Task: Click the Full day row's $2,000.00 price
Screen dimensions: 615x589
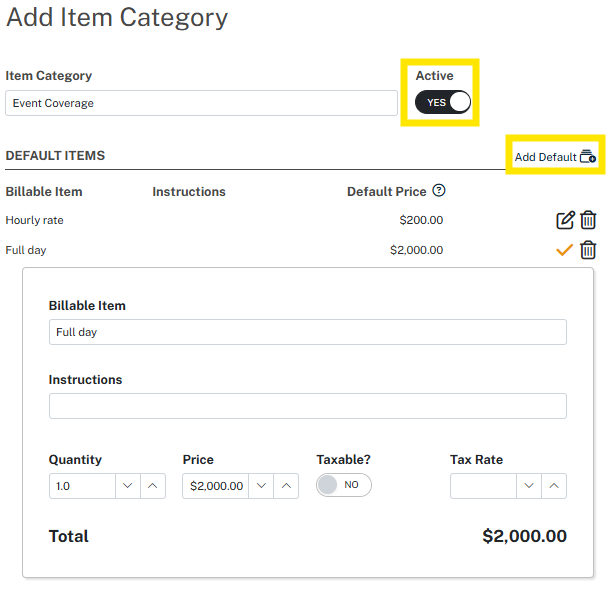Action: (417, 250)
